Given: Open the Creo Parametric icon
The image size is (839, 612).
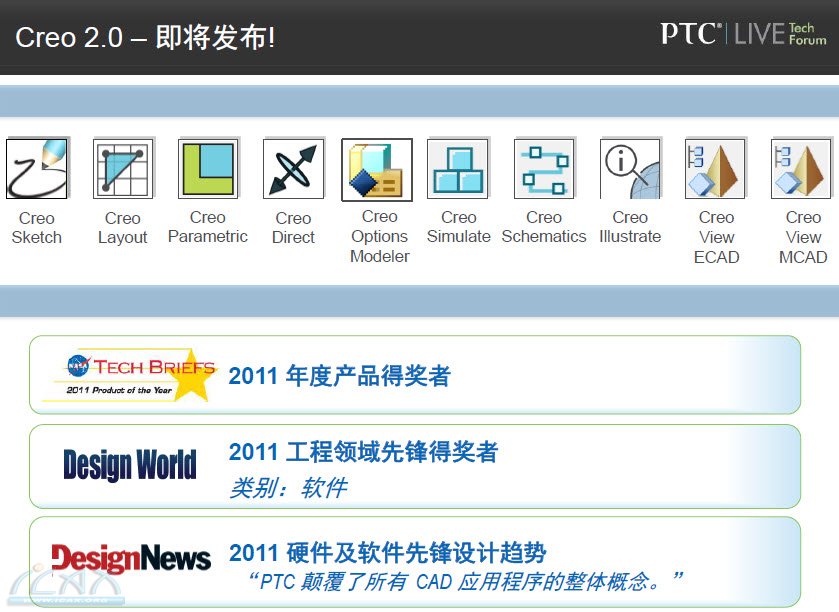Looking at the screenshot, I should (208, 169).
